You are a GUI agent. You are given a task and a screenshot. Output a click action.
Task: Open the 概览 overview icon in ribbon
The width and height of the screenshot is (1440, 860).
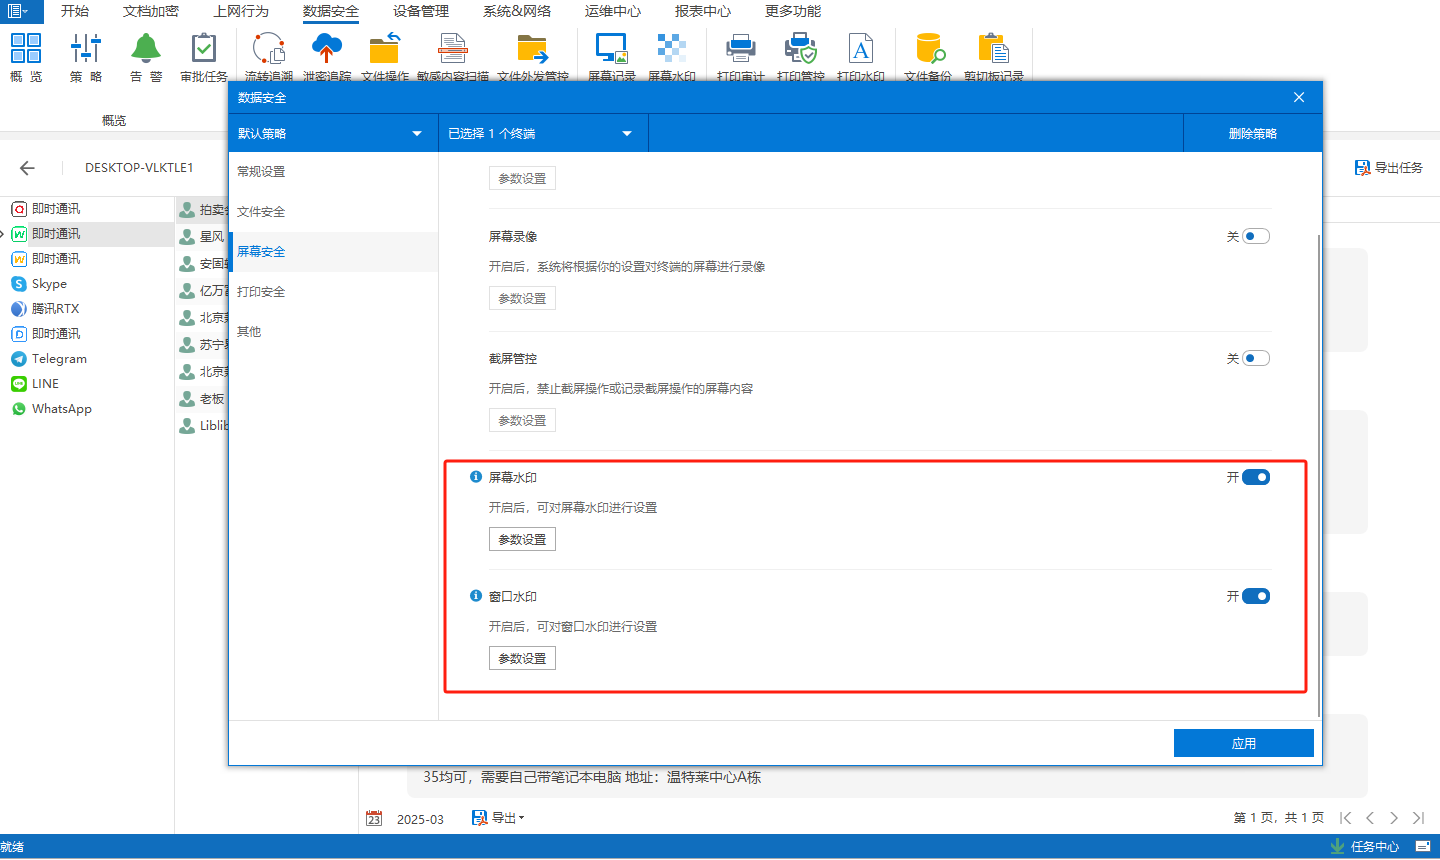[26, 50]
